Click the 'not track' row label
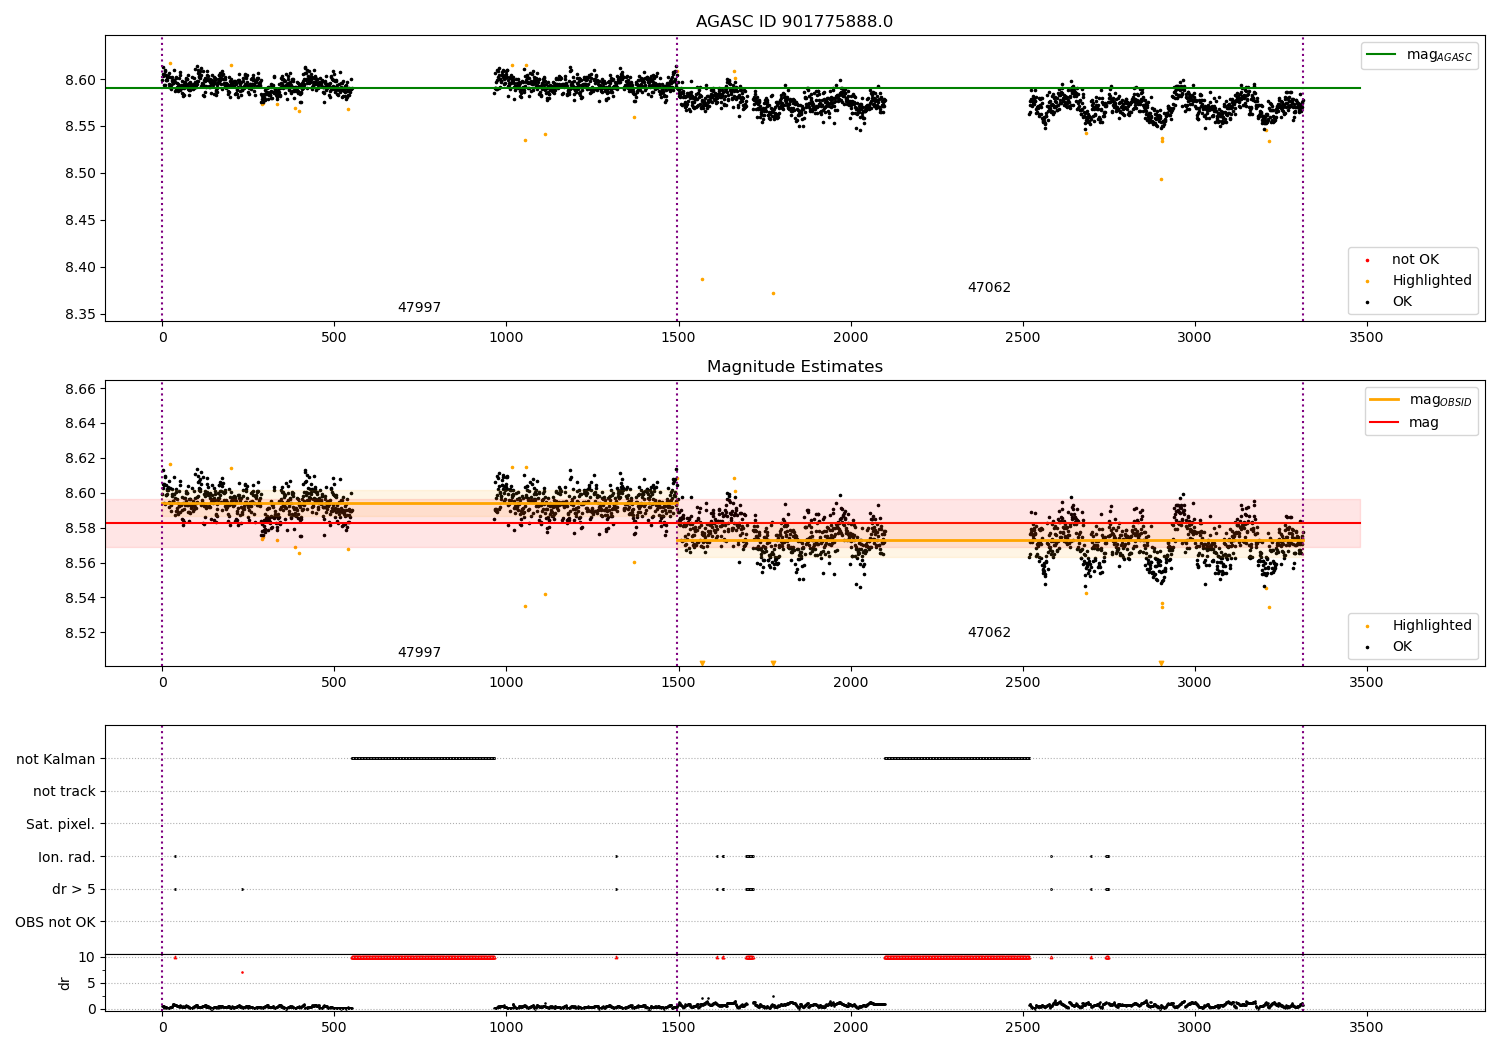 [64, 792]
